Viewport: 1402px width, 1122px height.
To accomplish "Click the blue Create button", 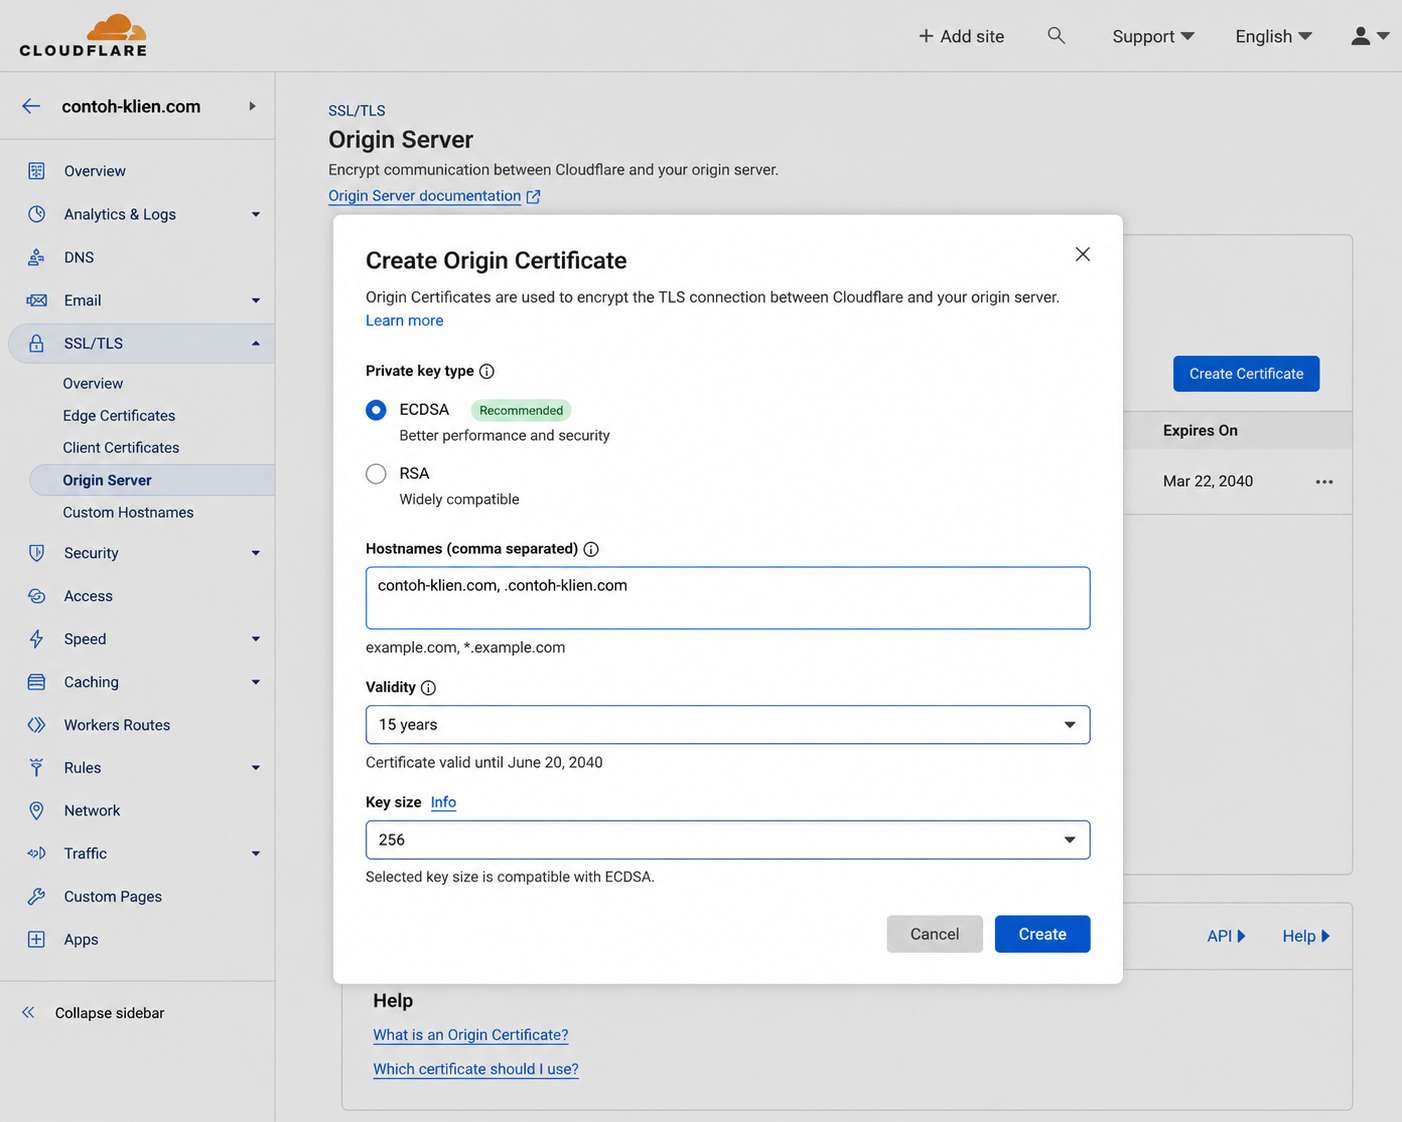I will 1042,934.
